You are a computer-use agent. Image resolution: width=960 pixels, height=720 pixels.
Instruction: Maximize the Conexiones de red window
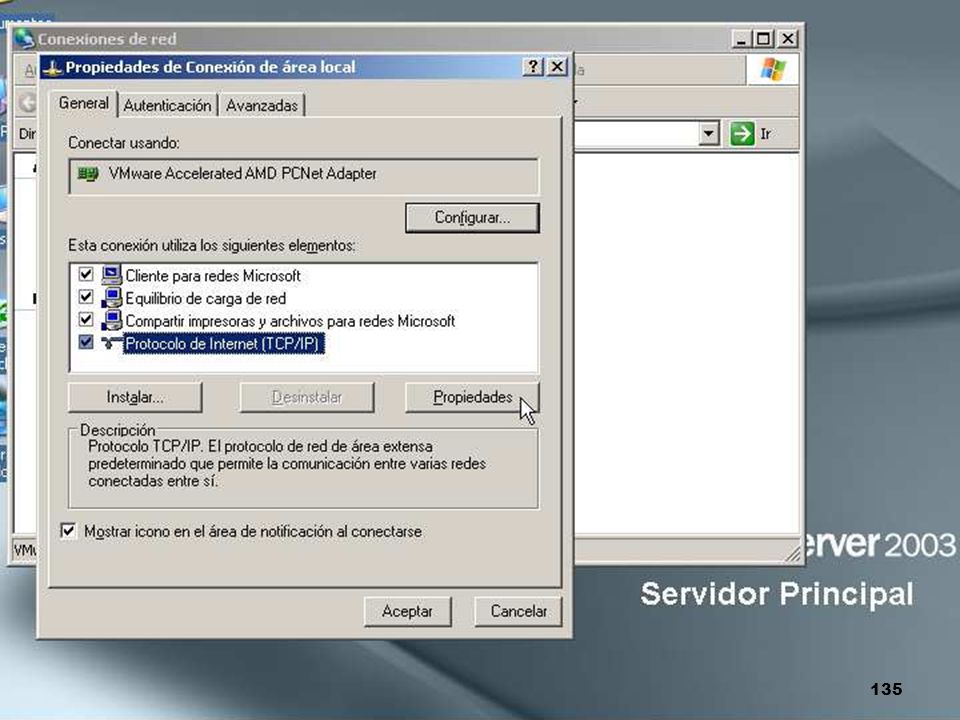pyautogui.click(x=763, y=39)
